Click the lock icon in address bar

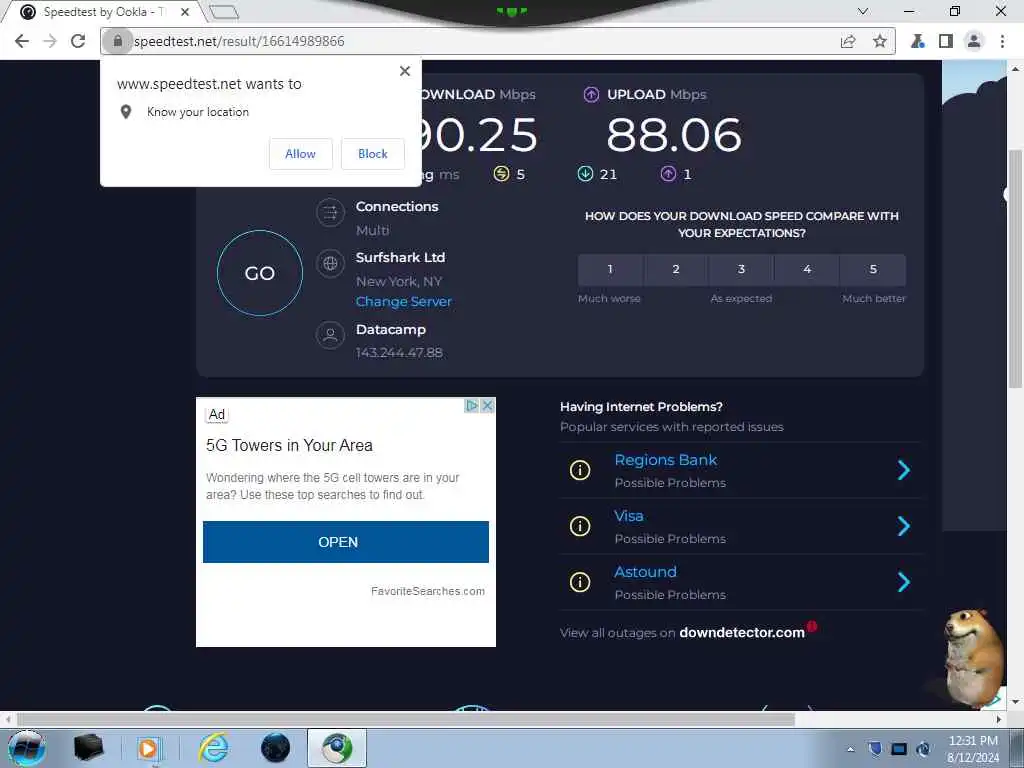tap(118, 41)
